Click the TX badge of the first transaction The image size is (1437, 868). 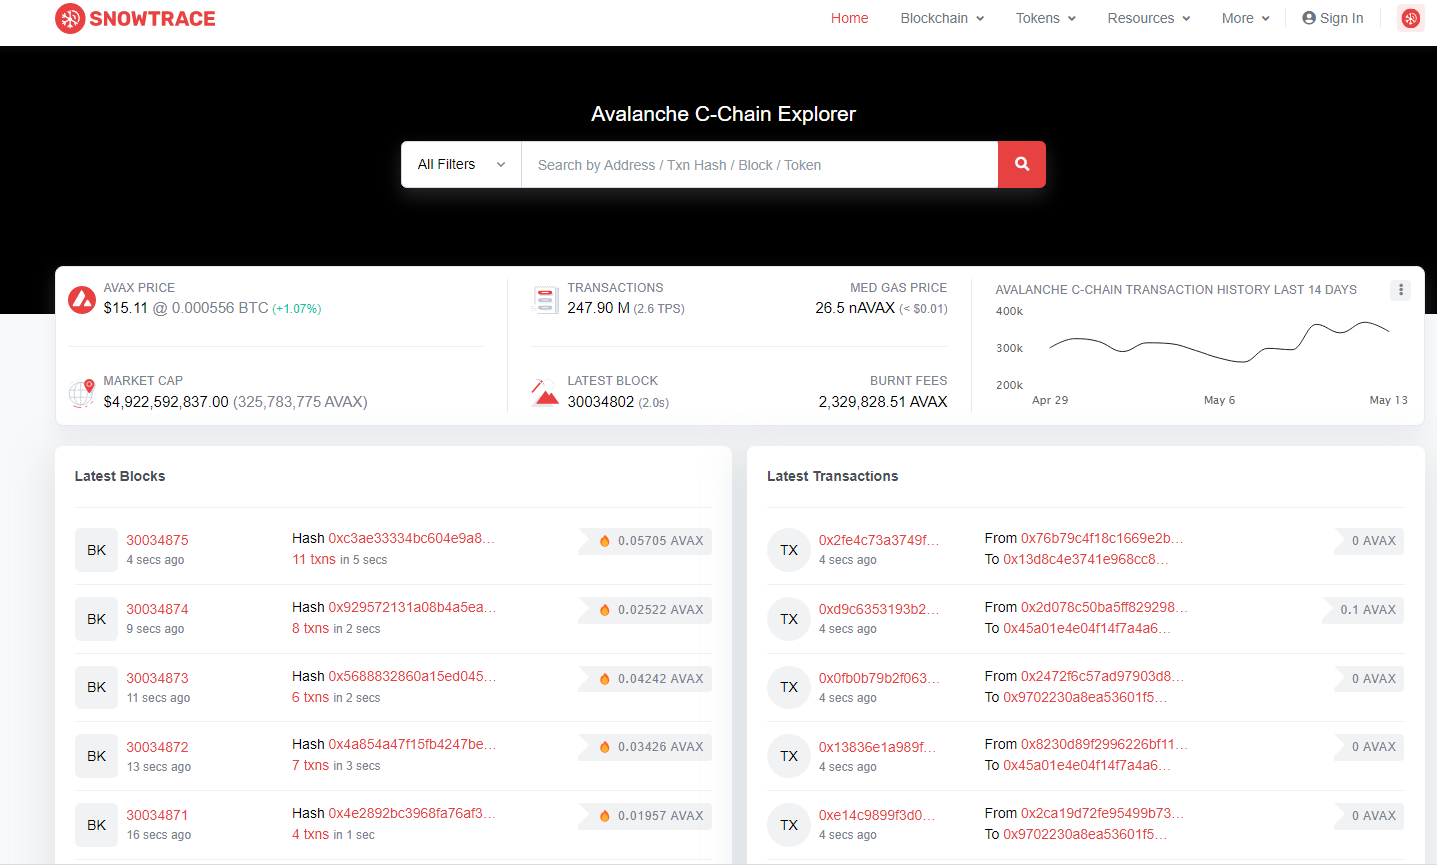click(x=788, y=550)
